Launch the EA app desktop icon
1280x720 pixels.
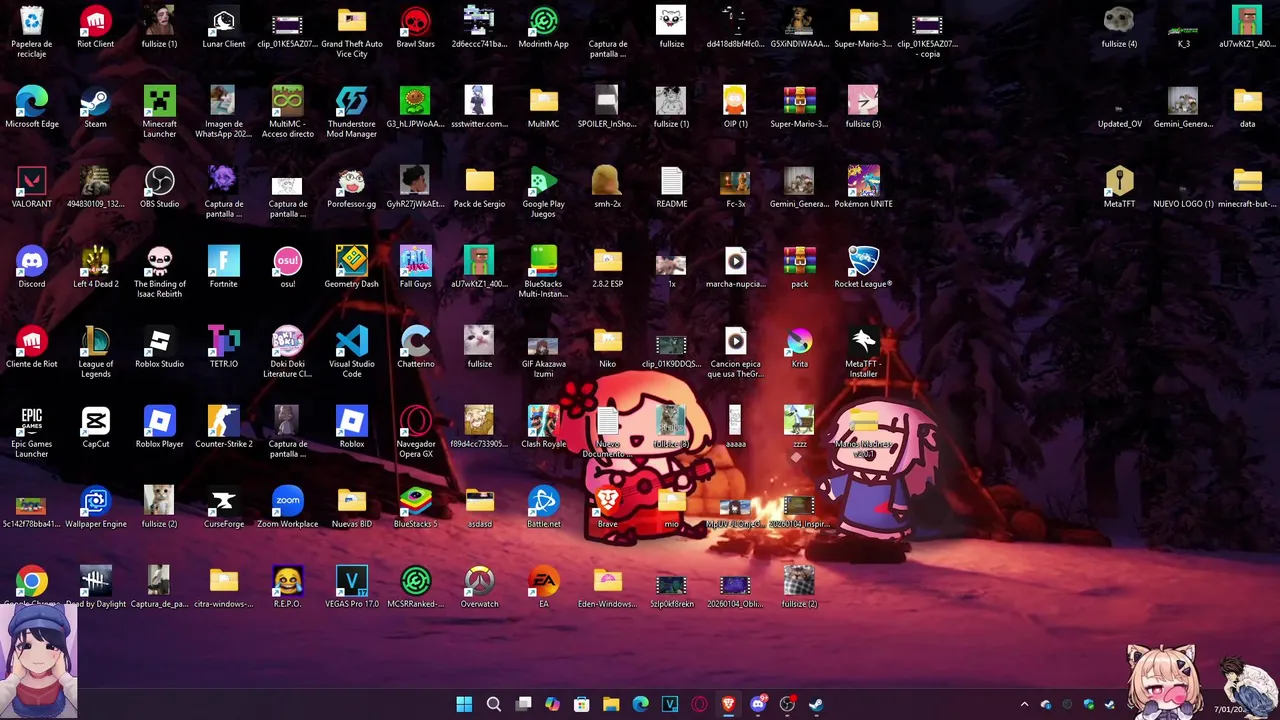544,582
